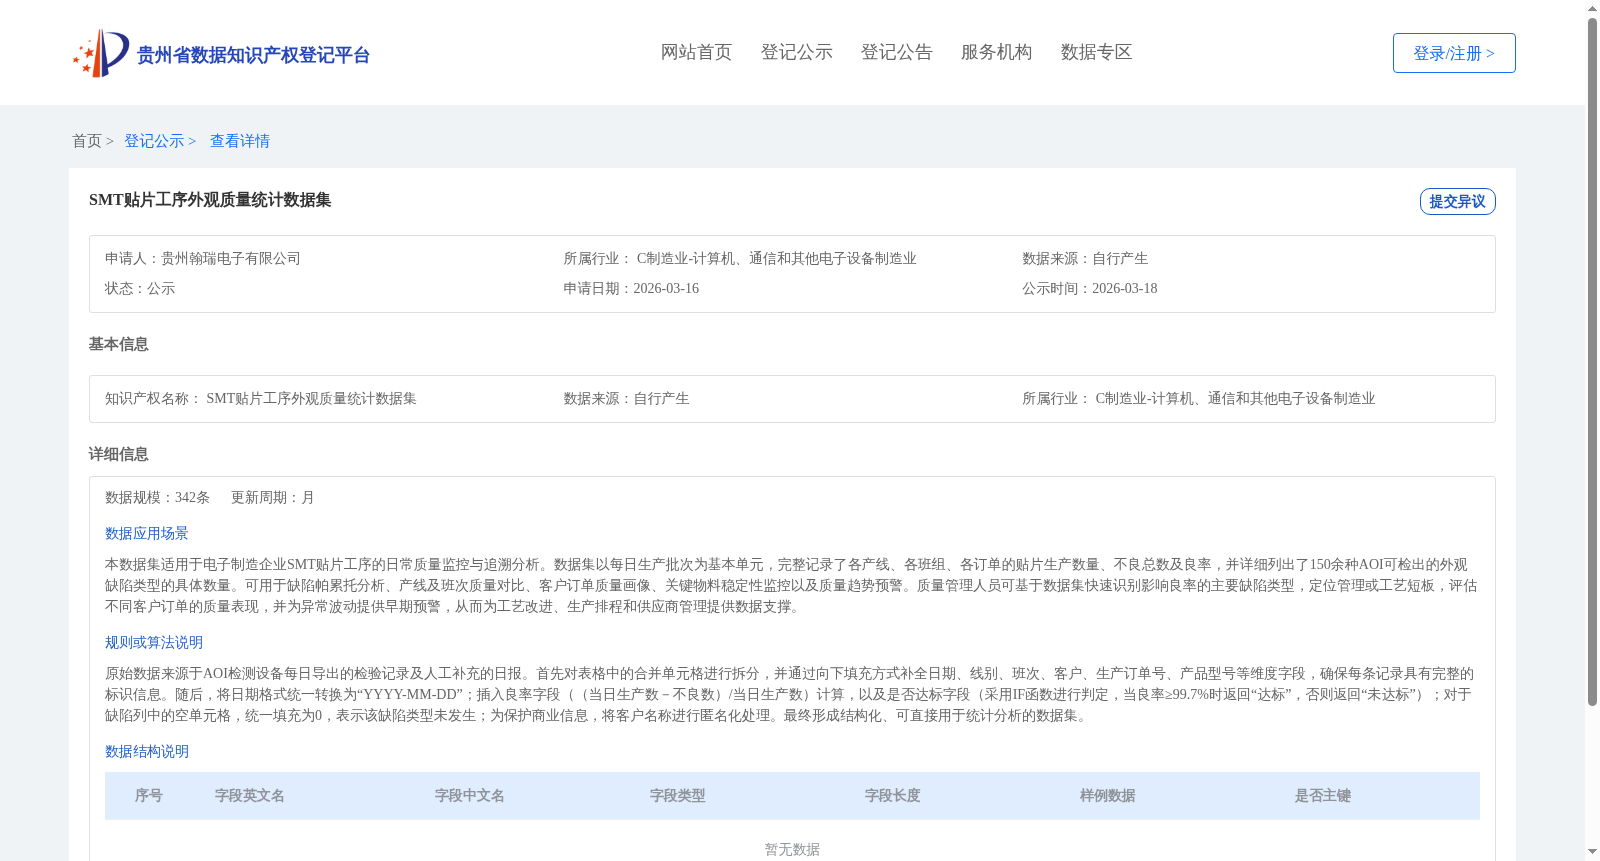Click the 数据应用场景 subsection heading
Image resolution: width=1600 pixels, height=861 pixels.
pyautogui.click(x=147, y=533)
